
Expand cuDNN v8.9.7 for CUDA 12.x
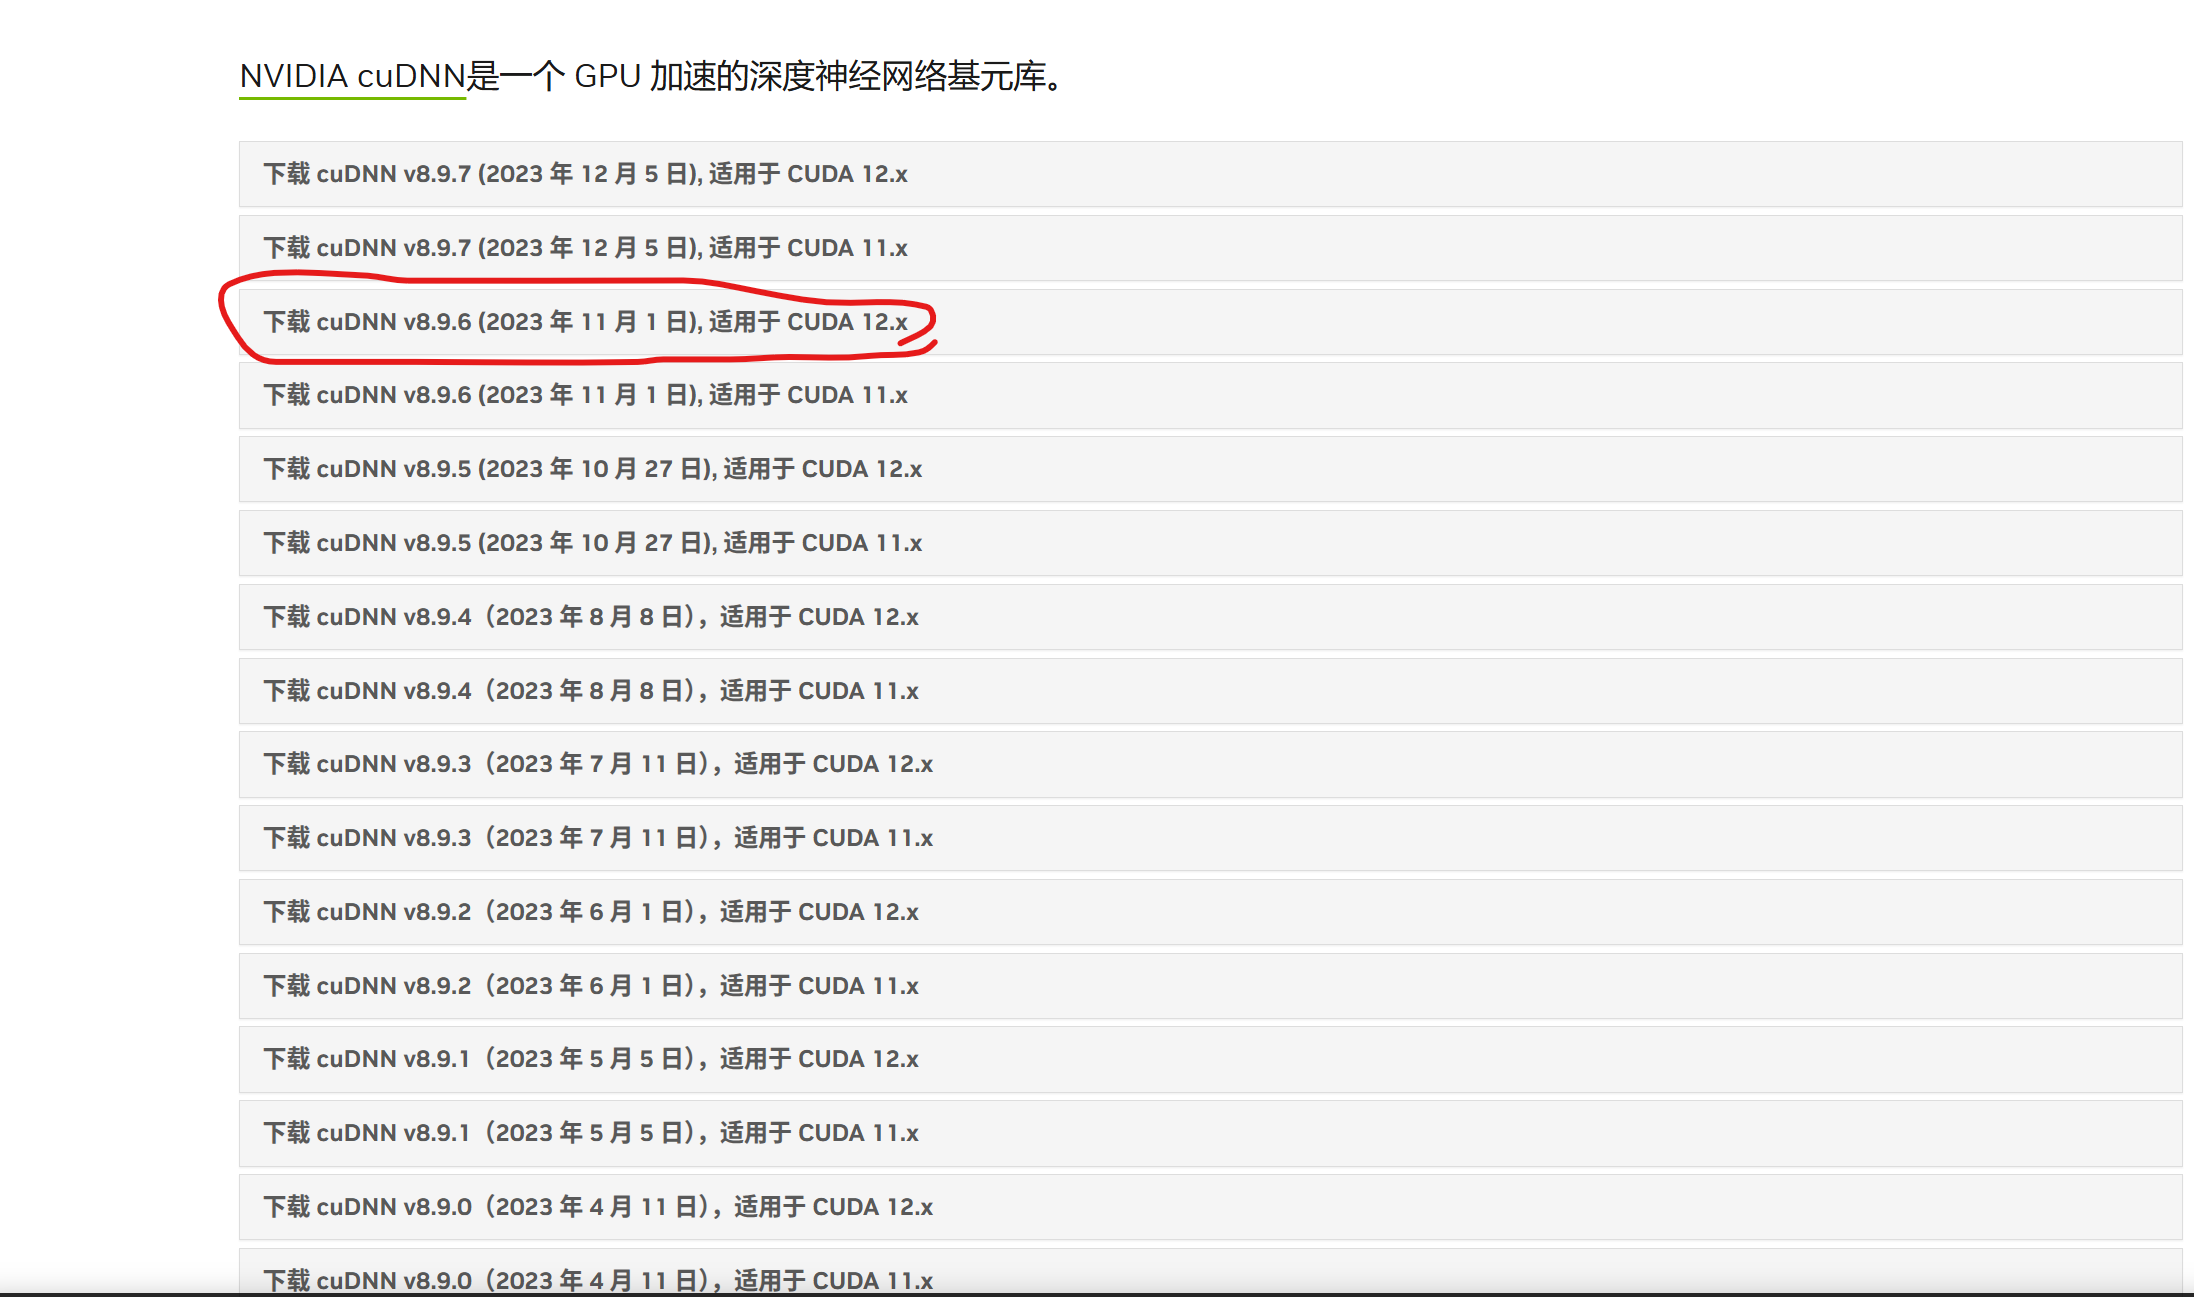[x=585, y=174]
